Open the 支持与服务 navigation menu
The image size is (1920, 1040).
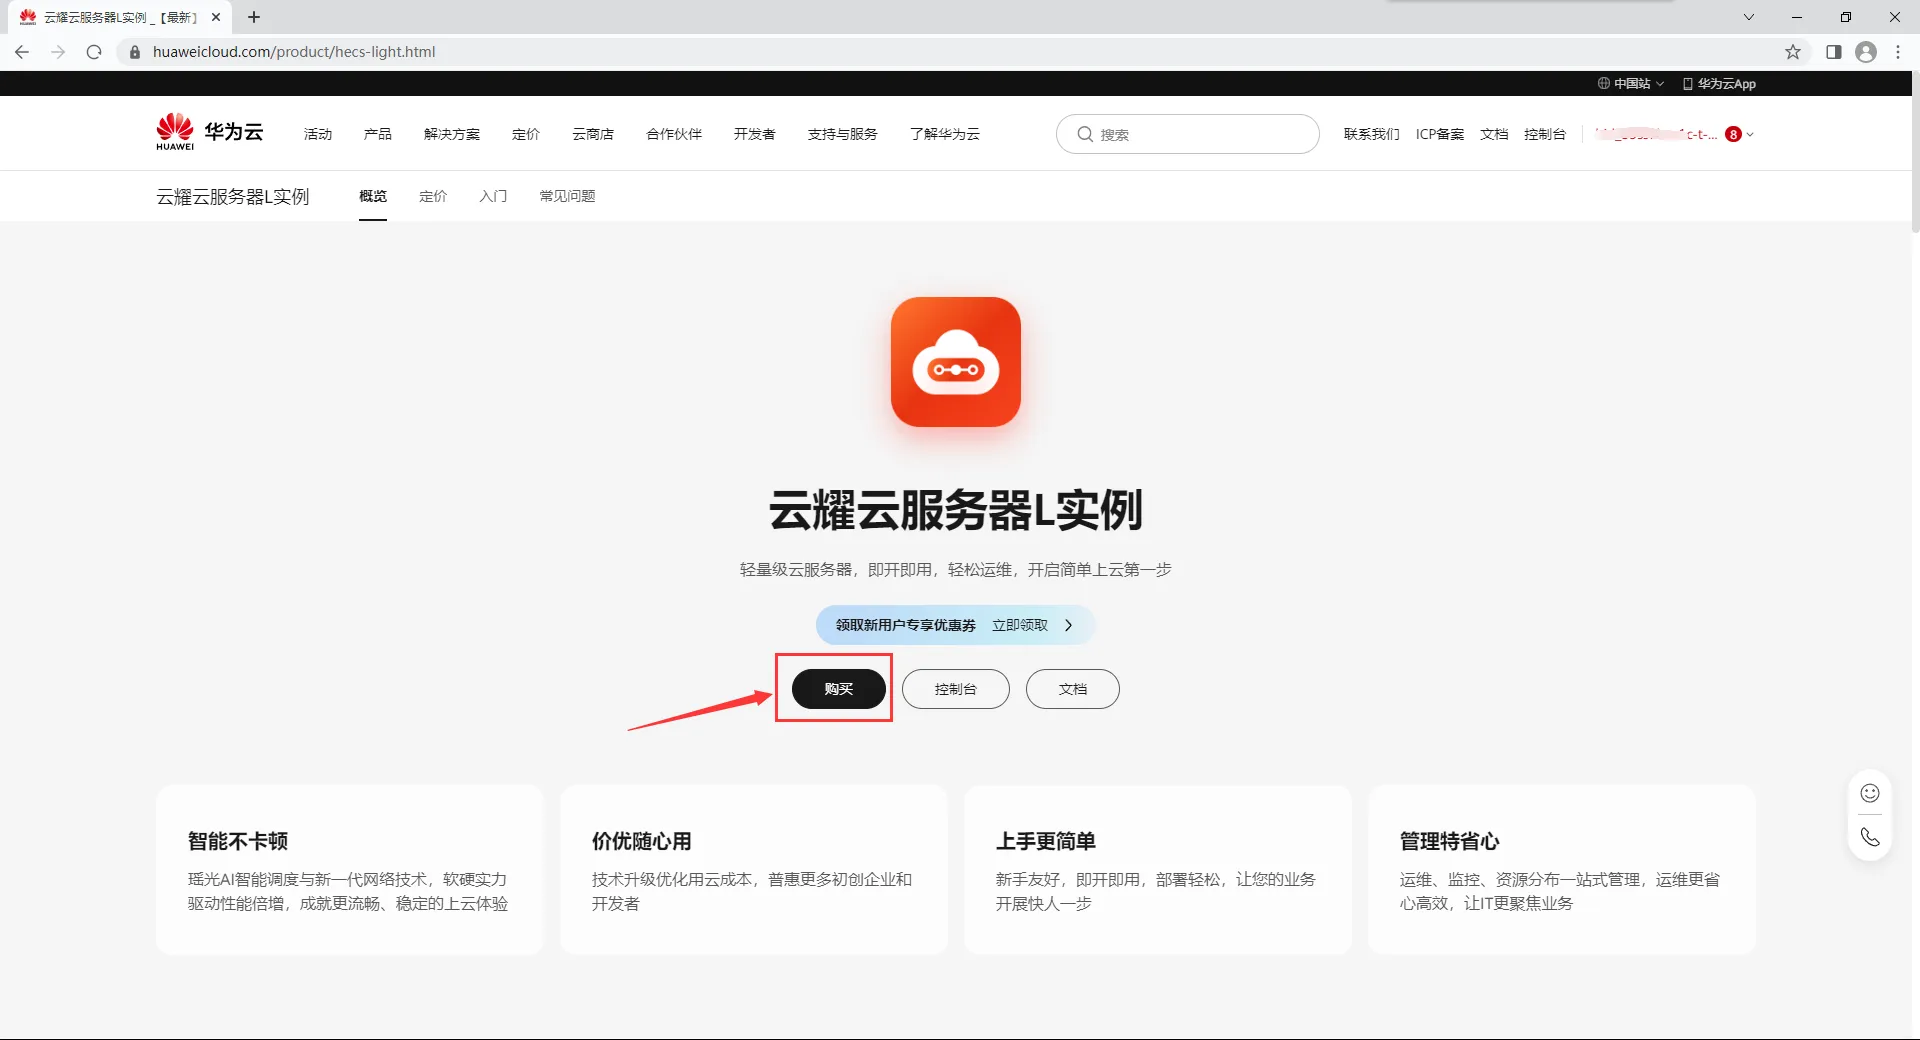pyautogui.click(x=843, y=134)
